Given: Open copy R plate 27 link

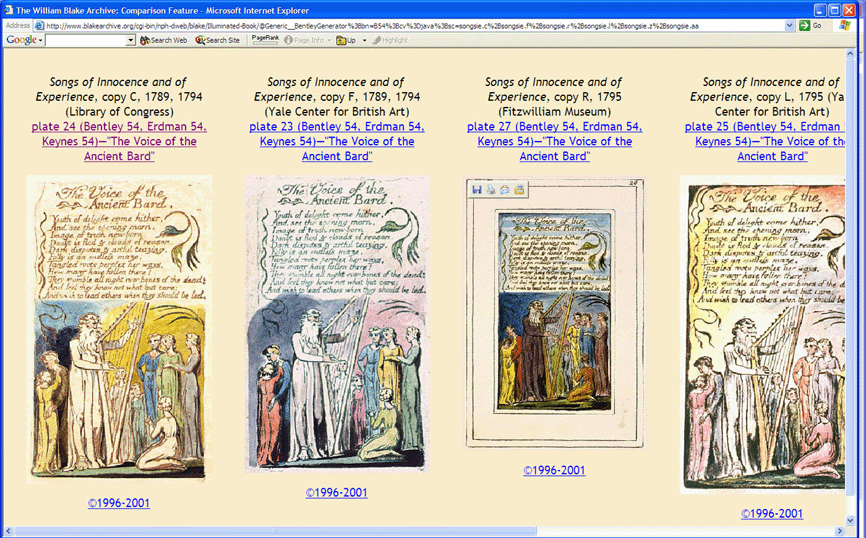Looking at the screenshot, I should 555,141.
